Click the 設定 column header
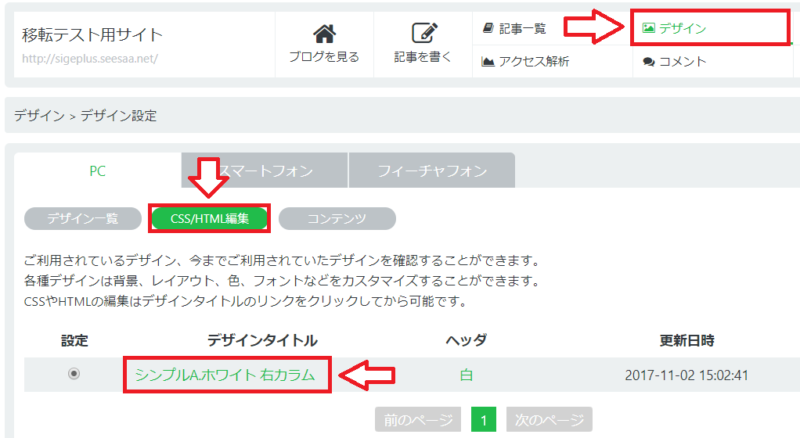Screen dimensions: 800x438 (x=74, y=340)
